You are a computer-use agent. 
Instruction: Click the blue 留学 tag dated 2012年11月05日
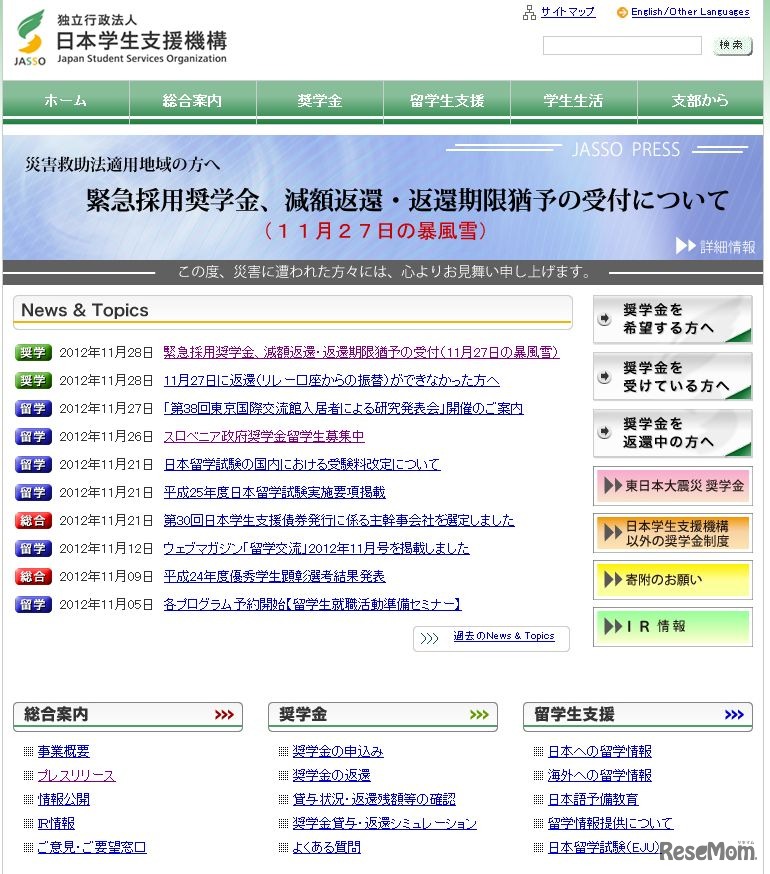[x=33, y=604]
